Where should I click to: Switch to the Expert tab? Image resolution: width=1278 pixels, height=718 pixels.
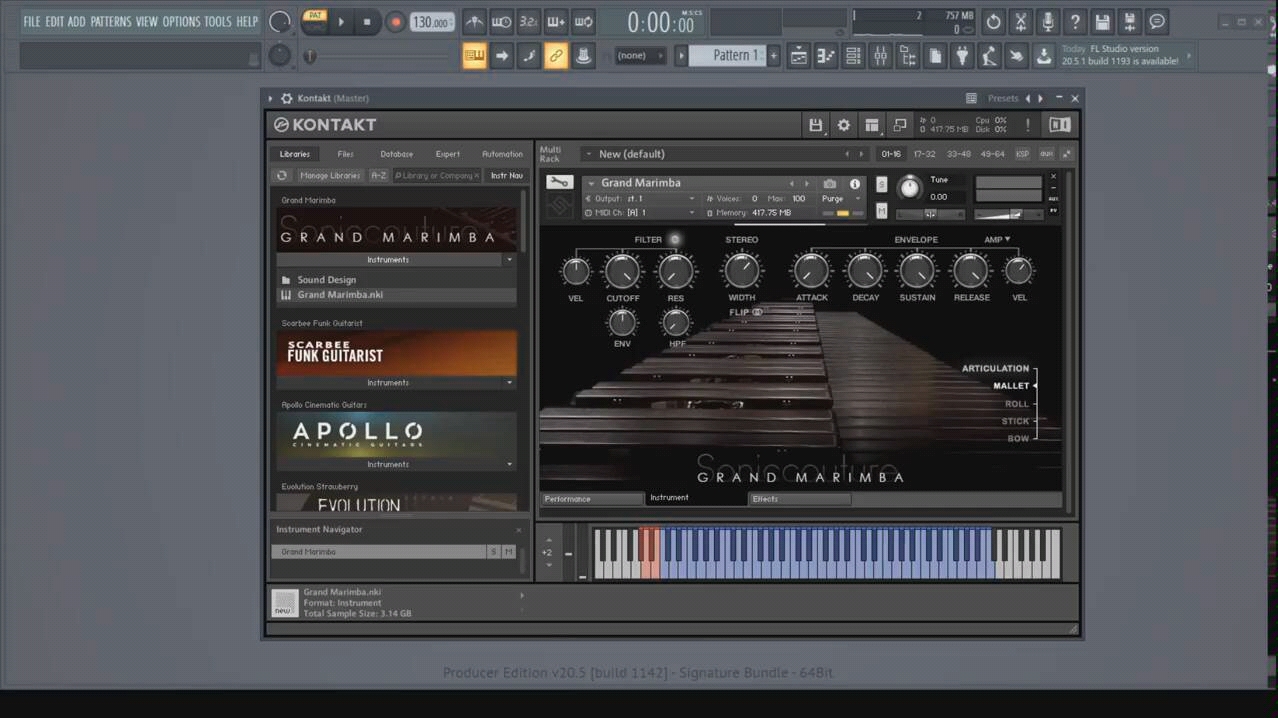coord(448,154)
